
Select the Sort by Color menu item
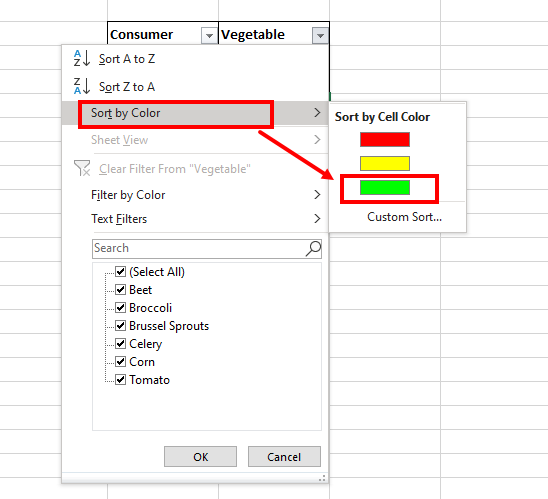(195, 113)
